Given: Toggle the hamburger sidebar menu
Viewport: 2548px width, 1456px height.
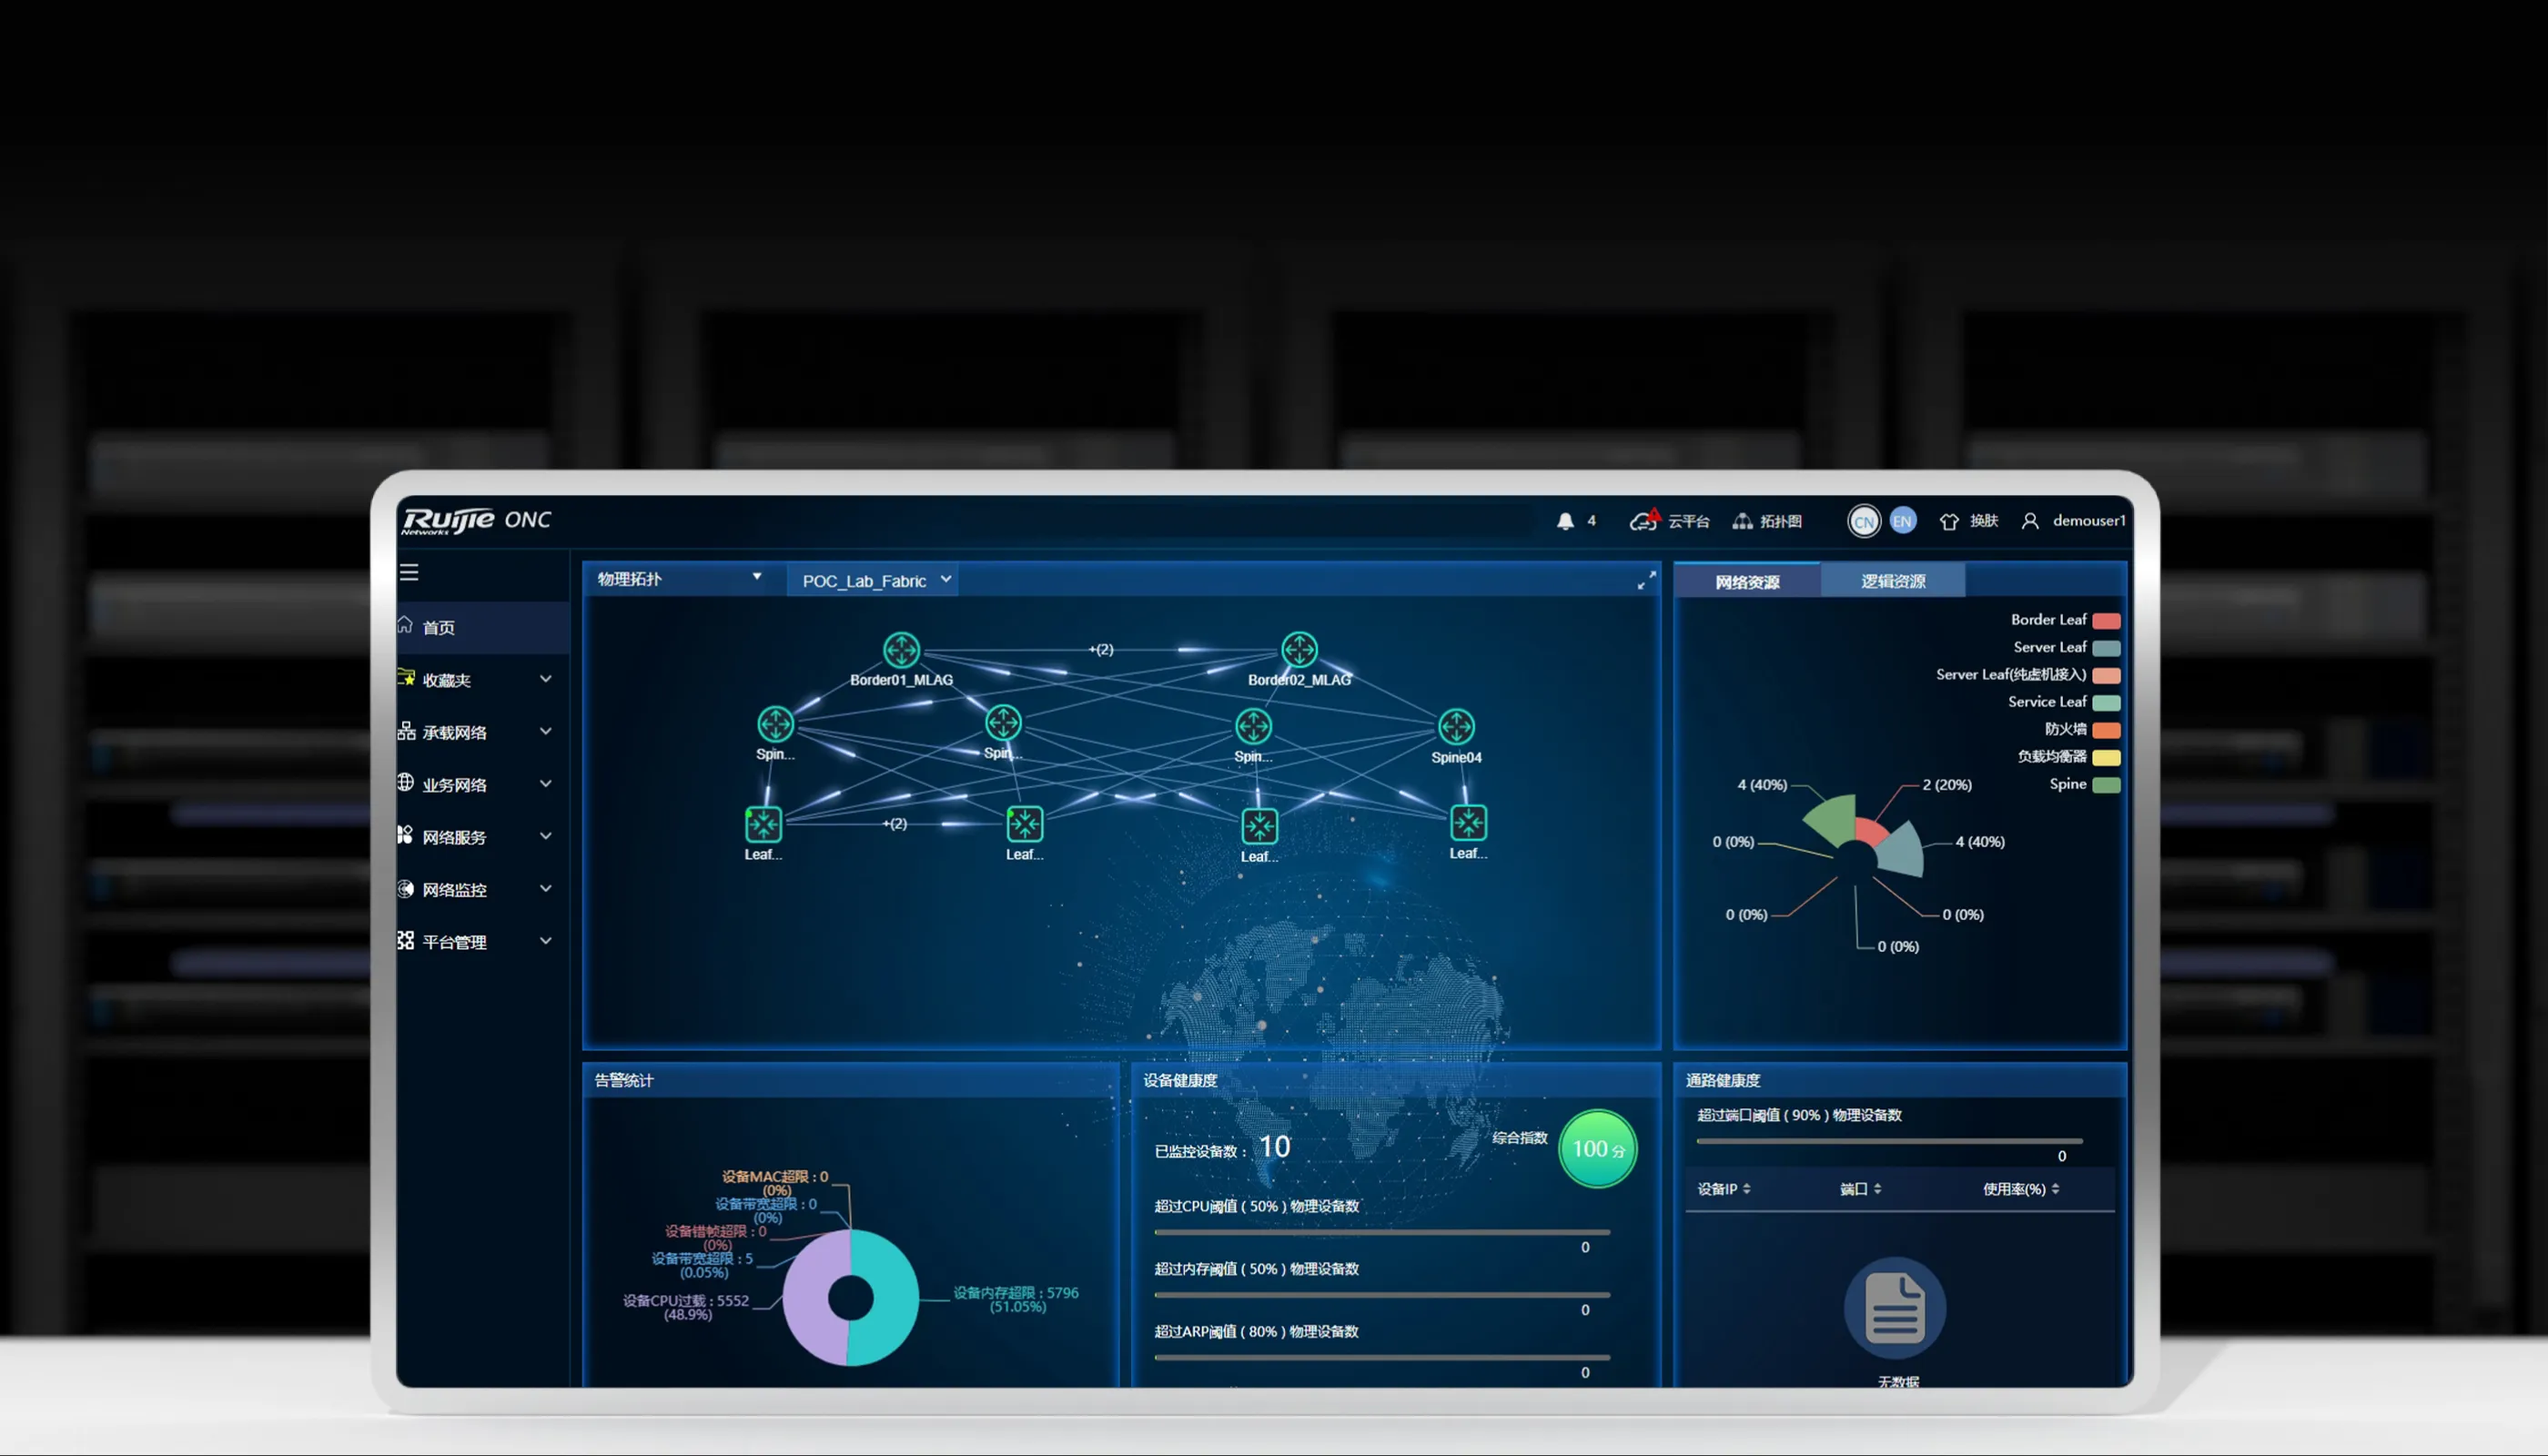Looking at the screenshot, I should pyautogui.click(x=409, y=573).
